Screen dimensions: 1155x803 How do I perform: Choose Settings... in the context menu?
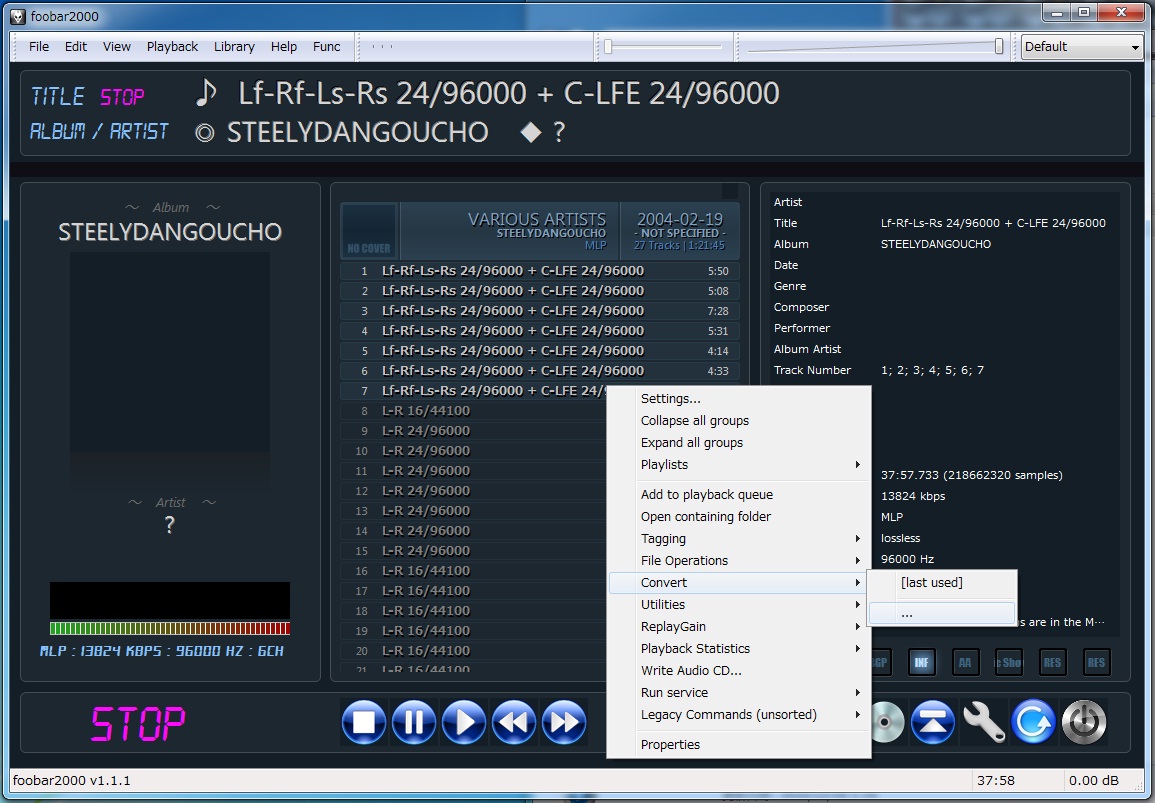(x=739, y=399)
